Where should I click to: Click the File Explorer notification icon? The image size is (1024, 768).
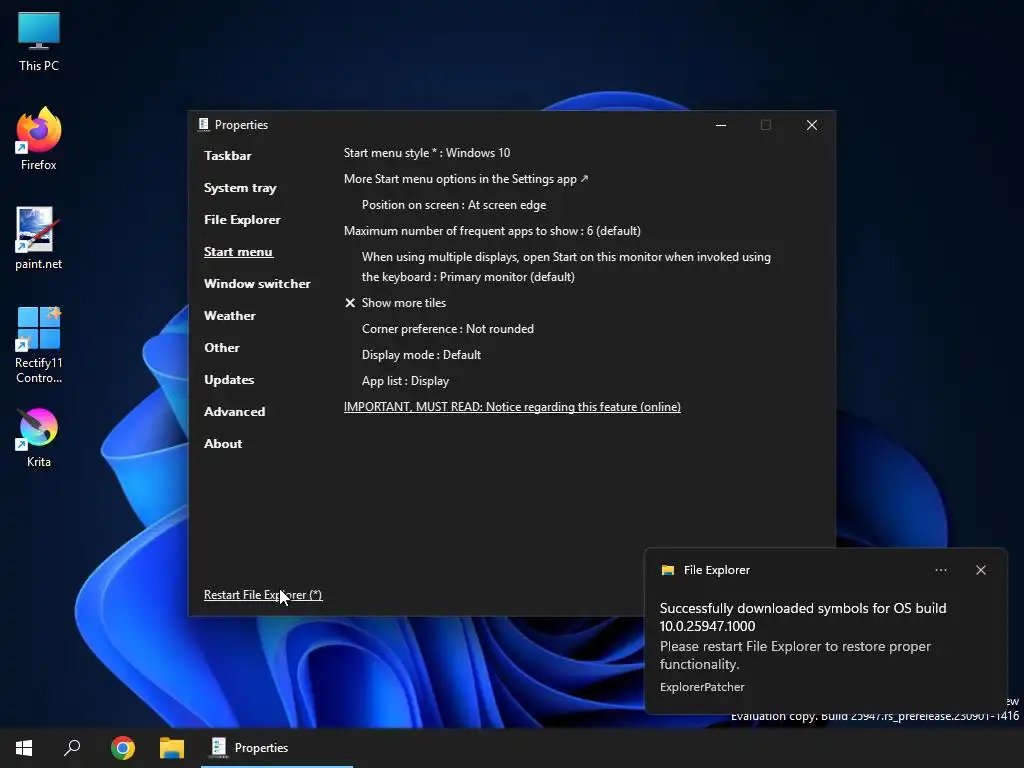[667, 570]
